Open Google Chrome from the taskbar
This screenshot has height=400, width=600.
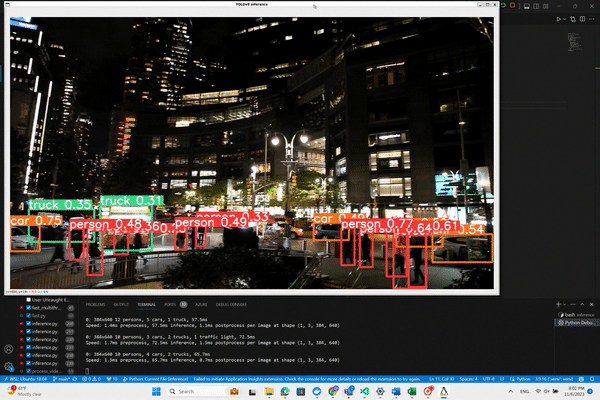pos(333,391)
